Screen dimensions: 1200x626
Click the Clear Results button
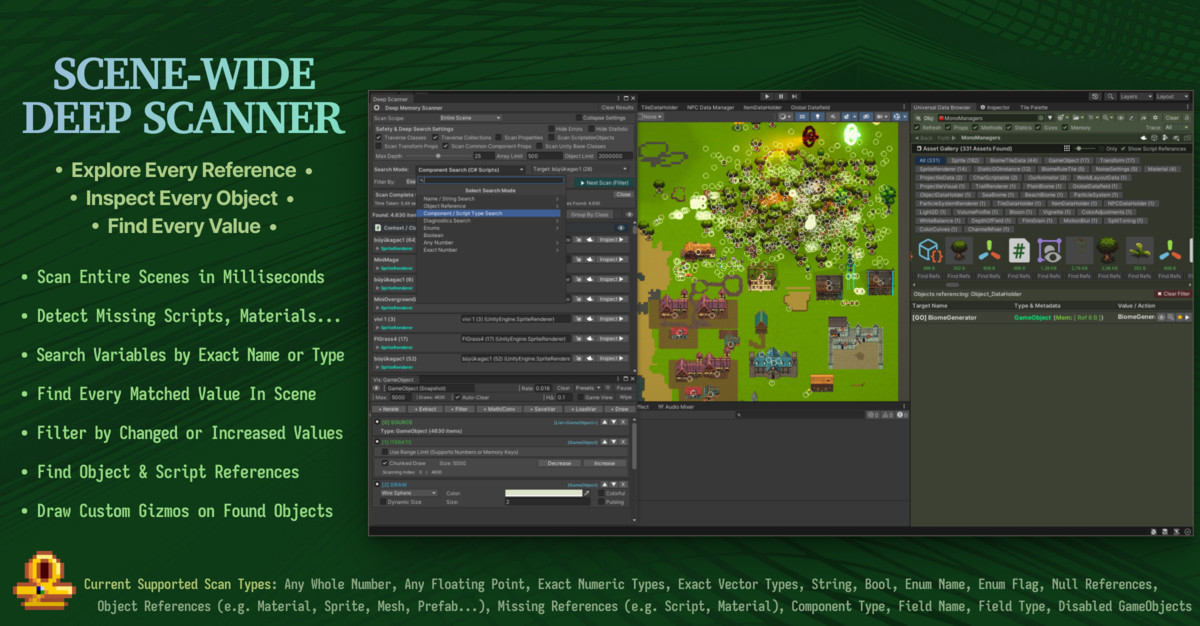click(617, 107)
